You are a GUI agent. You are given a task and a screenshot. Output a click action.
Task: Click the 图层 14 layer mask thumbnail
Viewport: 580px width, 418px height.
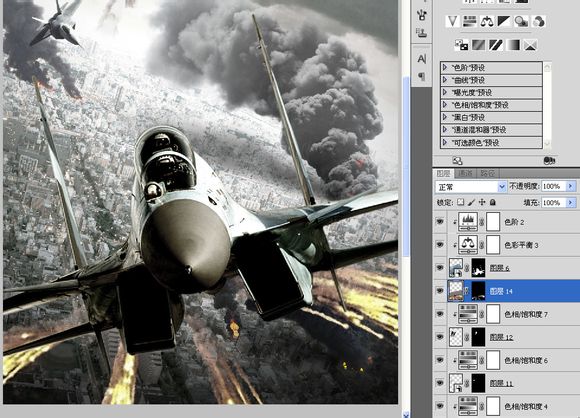tap(478, 291)
